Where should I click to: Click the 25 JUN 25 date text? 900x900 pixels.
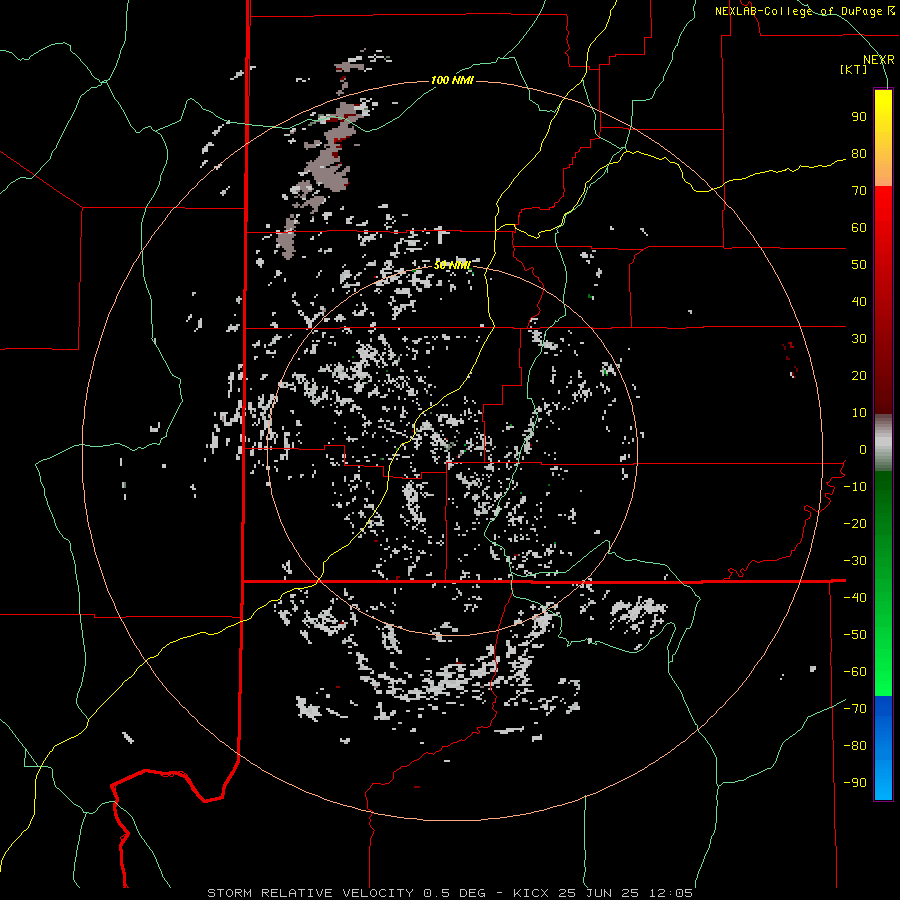(599, 893)
